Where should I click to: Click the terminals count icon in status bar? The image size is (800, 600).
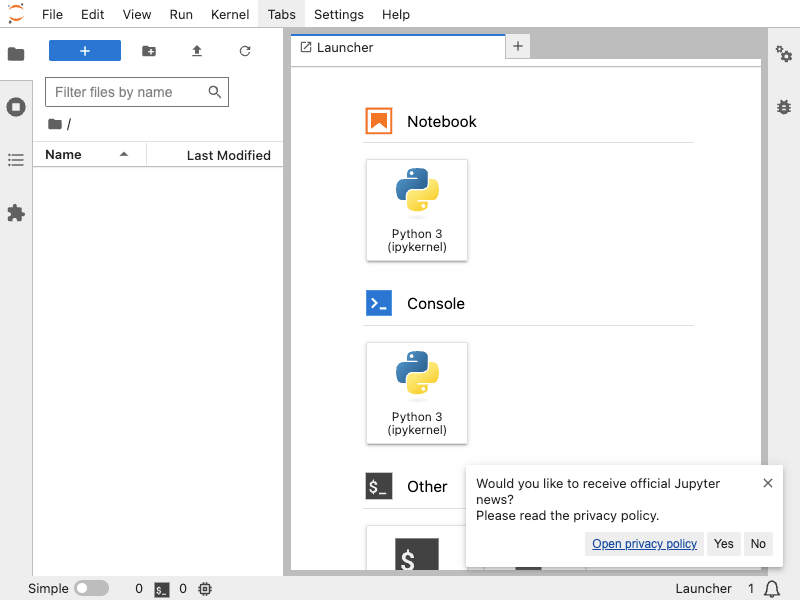click(x=162, y=589)
